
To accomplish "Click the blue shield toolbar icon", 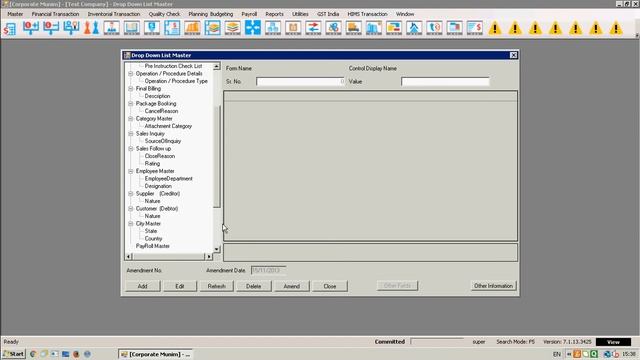I will coord(152,28).
